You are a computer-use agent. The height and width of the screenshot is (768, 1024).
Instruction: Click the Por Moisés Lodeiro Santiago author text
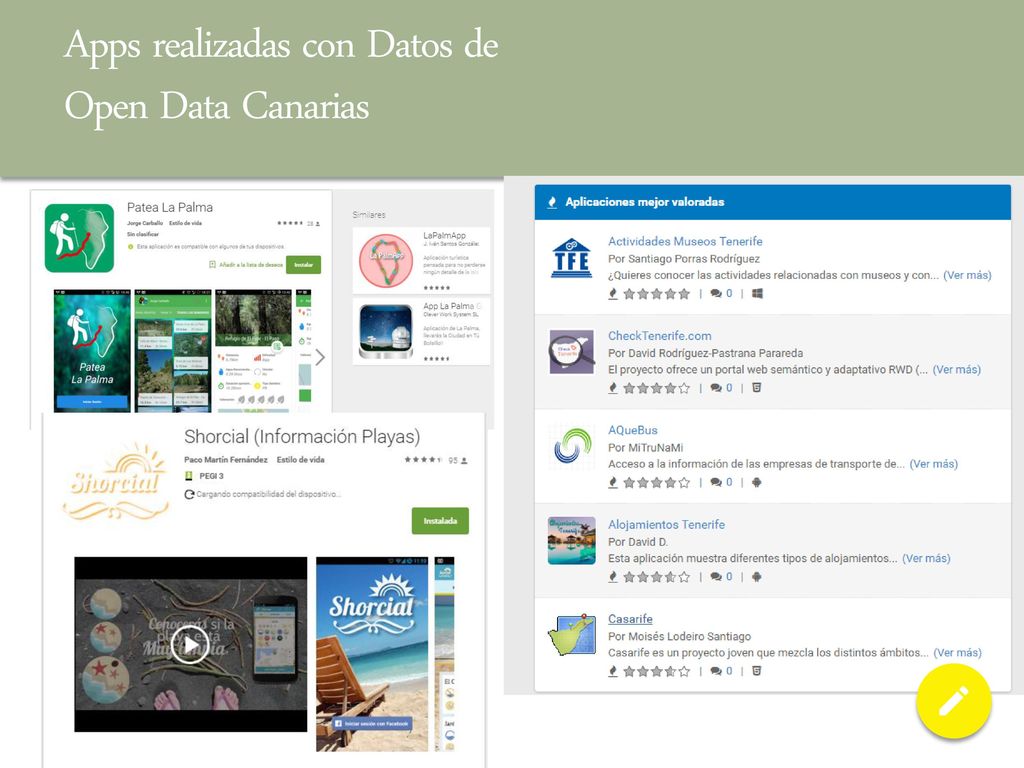(x=679, y=636)
